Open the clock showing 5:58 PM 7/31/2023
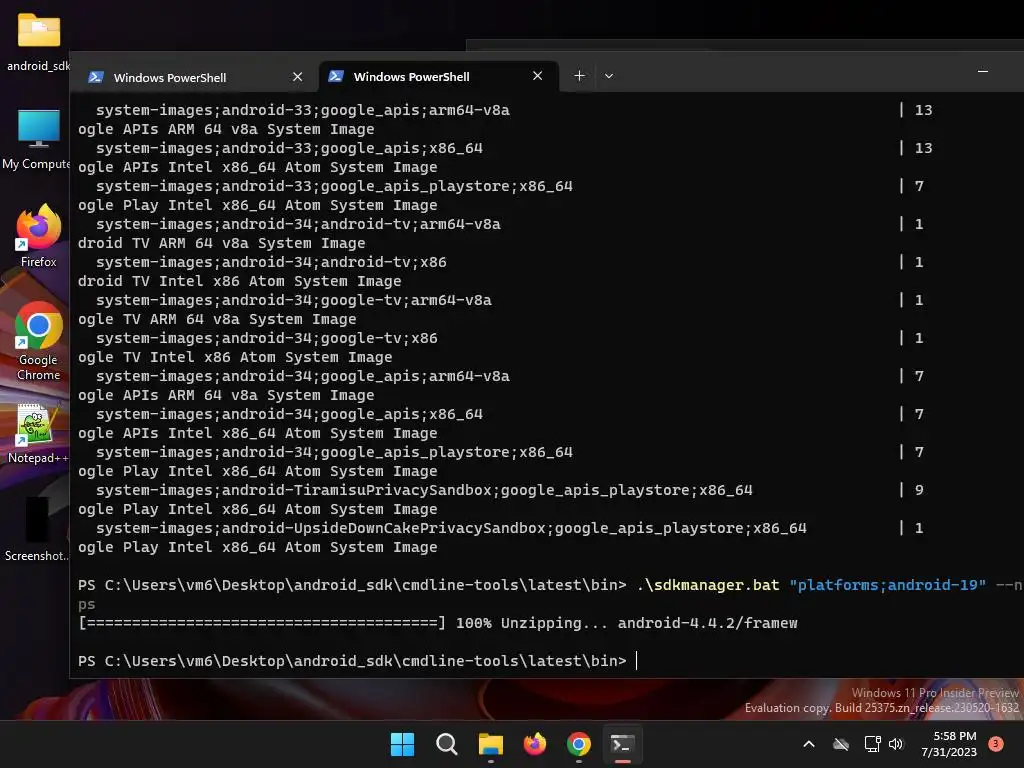1024x768 pixels. [949, 744]
